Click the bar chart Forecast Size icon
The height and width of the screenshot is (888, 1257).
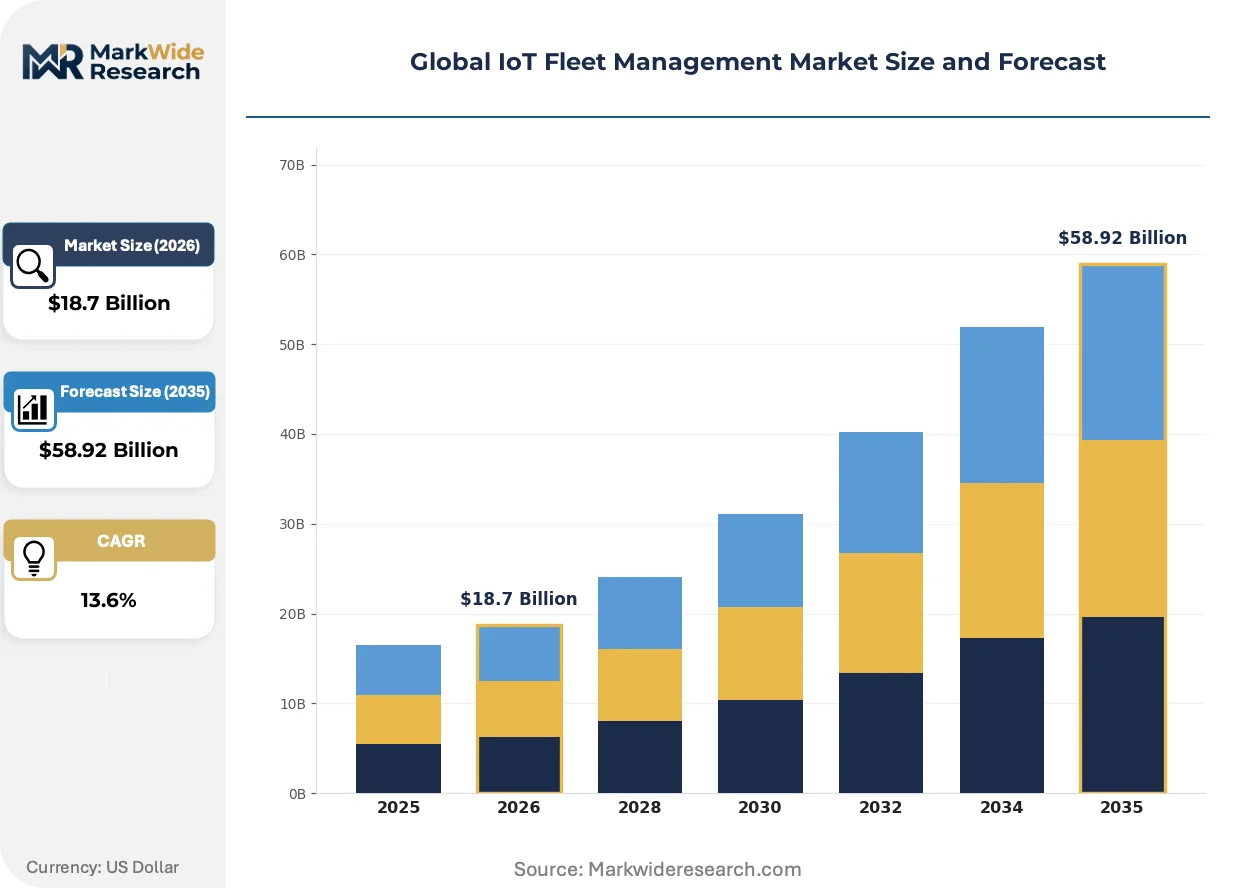[x=33, y=408]
